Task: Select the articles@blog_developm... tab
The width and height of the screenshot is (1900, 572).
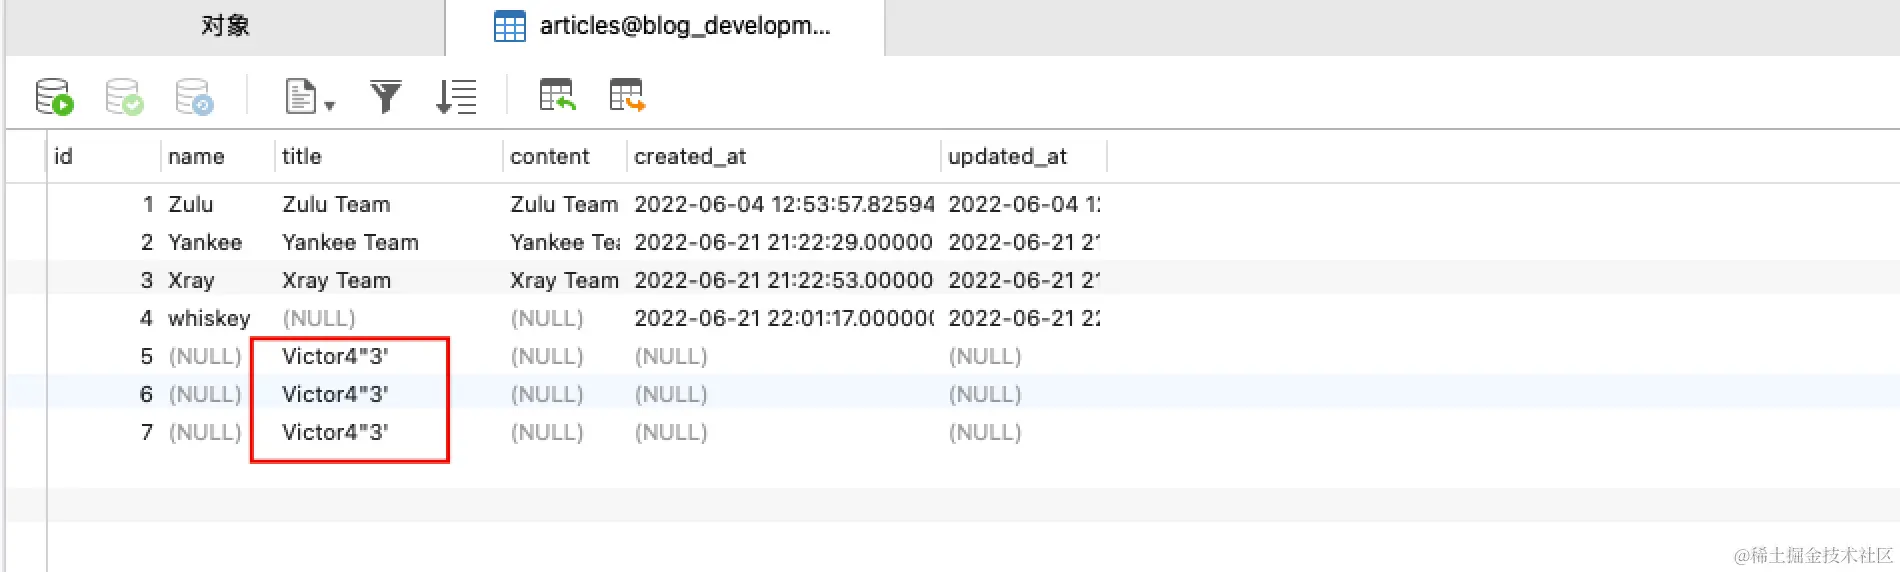Action: 665,26
